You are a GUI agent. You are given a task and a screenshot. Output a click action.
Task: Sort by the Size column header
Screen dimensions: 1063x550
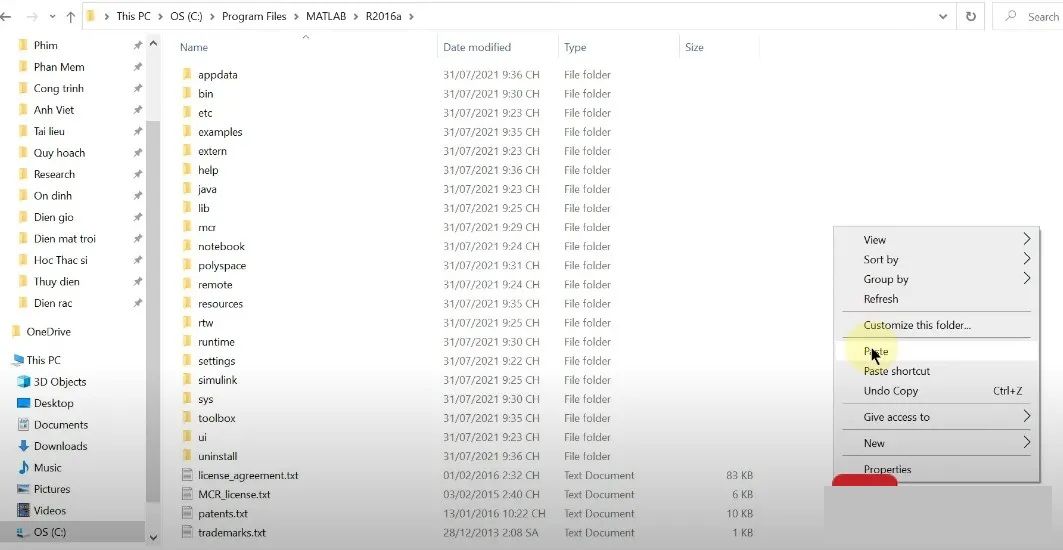click(694, 47)
